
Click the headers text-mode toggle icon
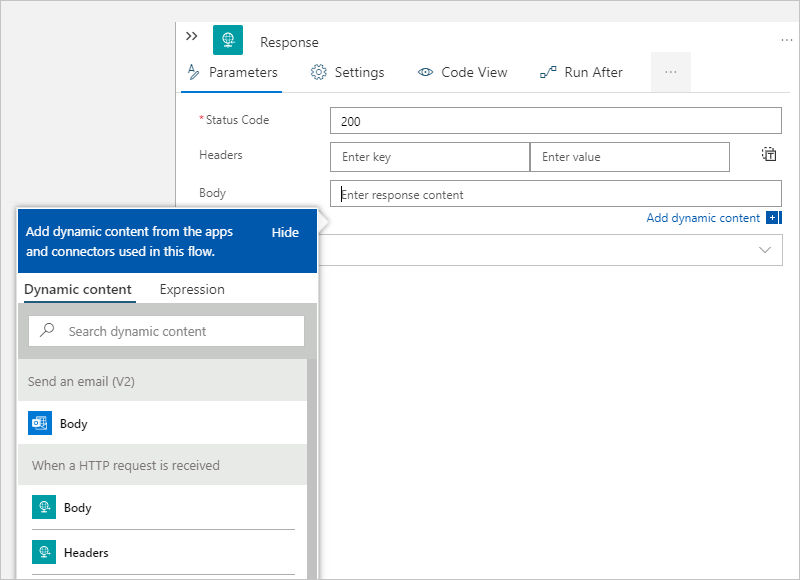pos(768,155)
